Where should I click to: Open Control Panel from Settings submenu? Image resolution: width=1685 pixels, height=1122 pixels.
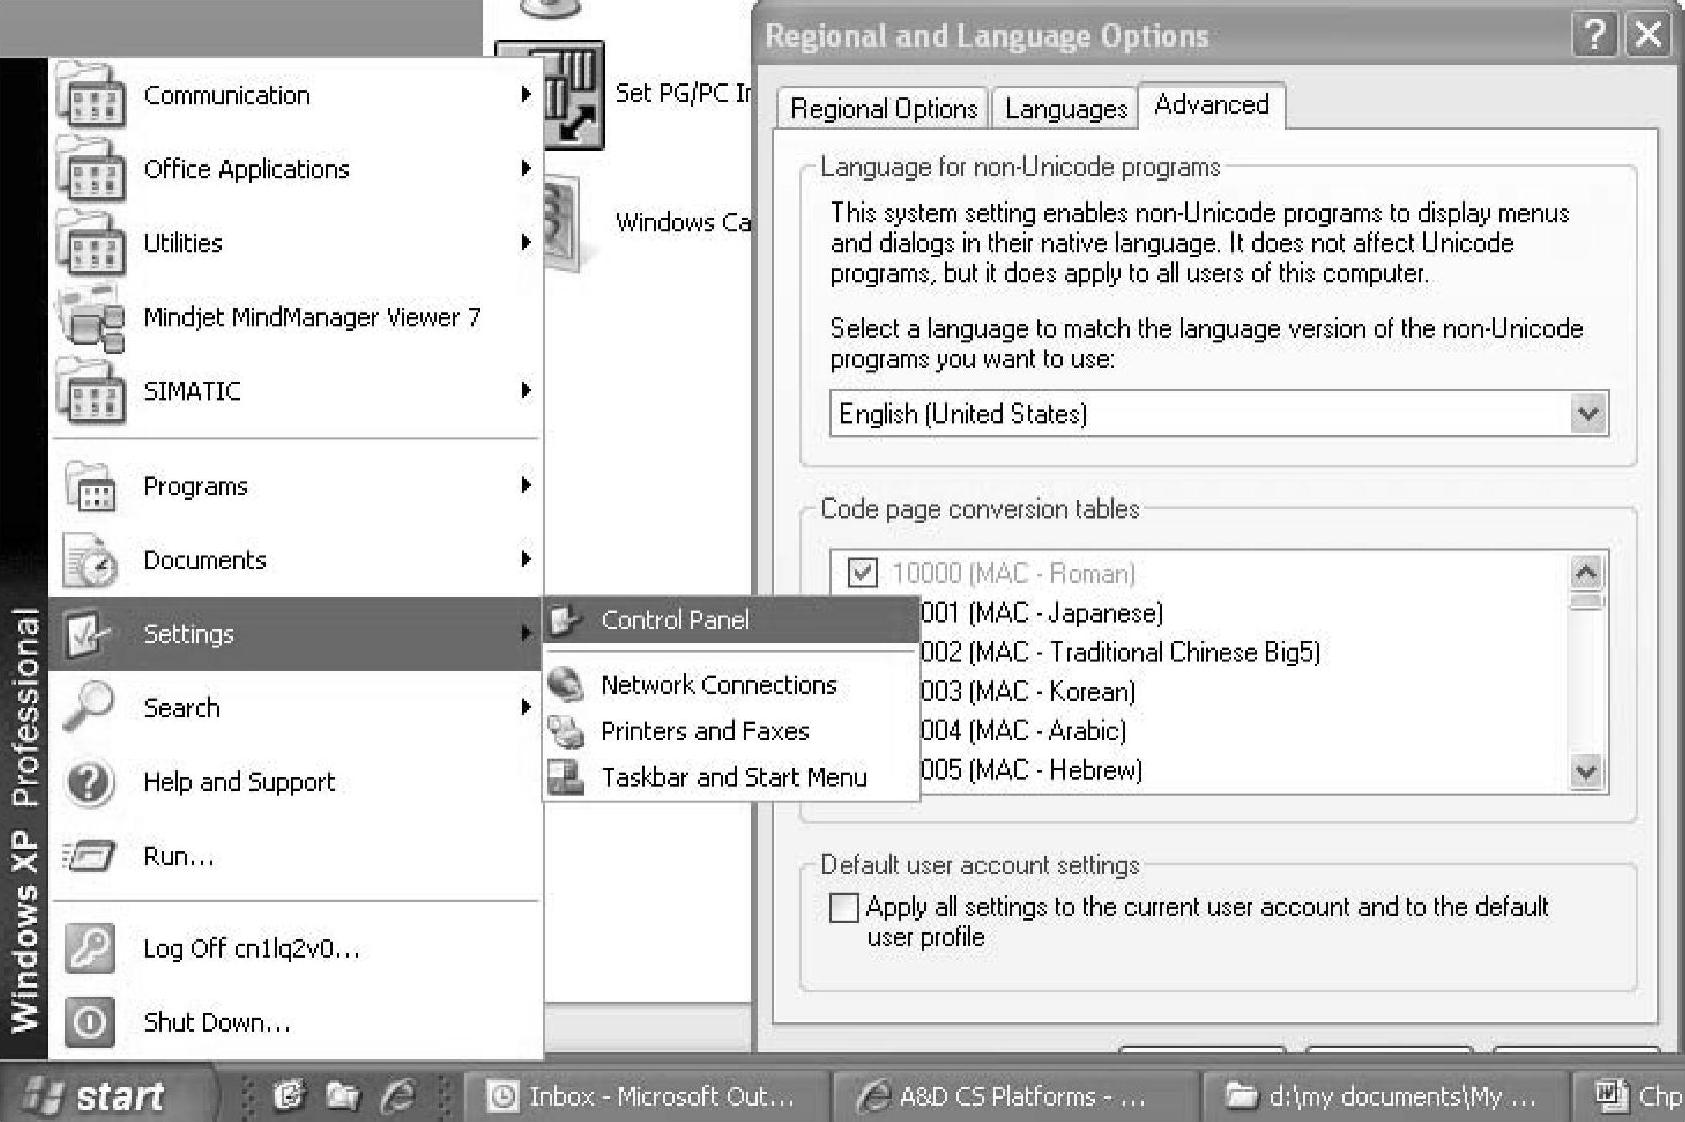tap(731, 620)
